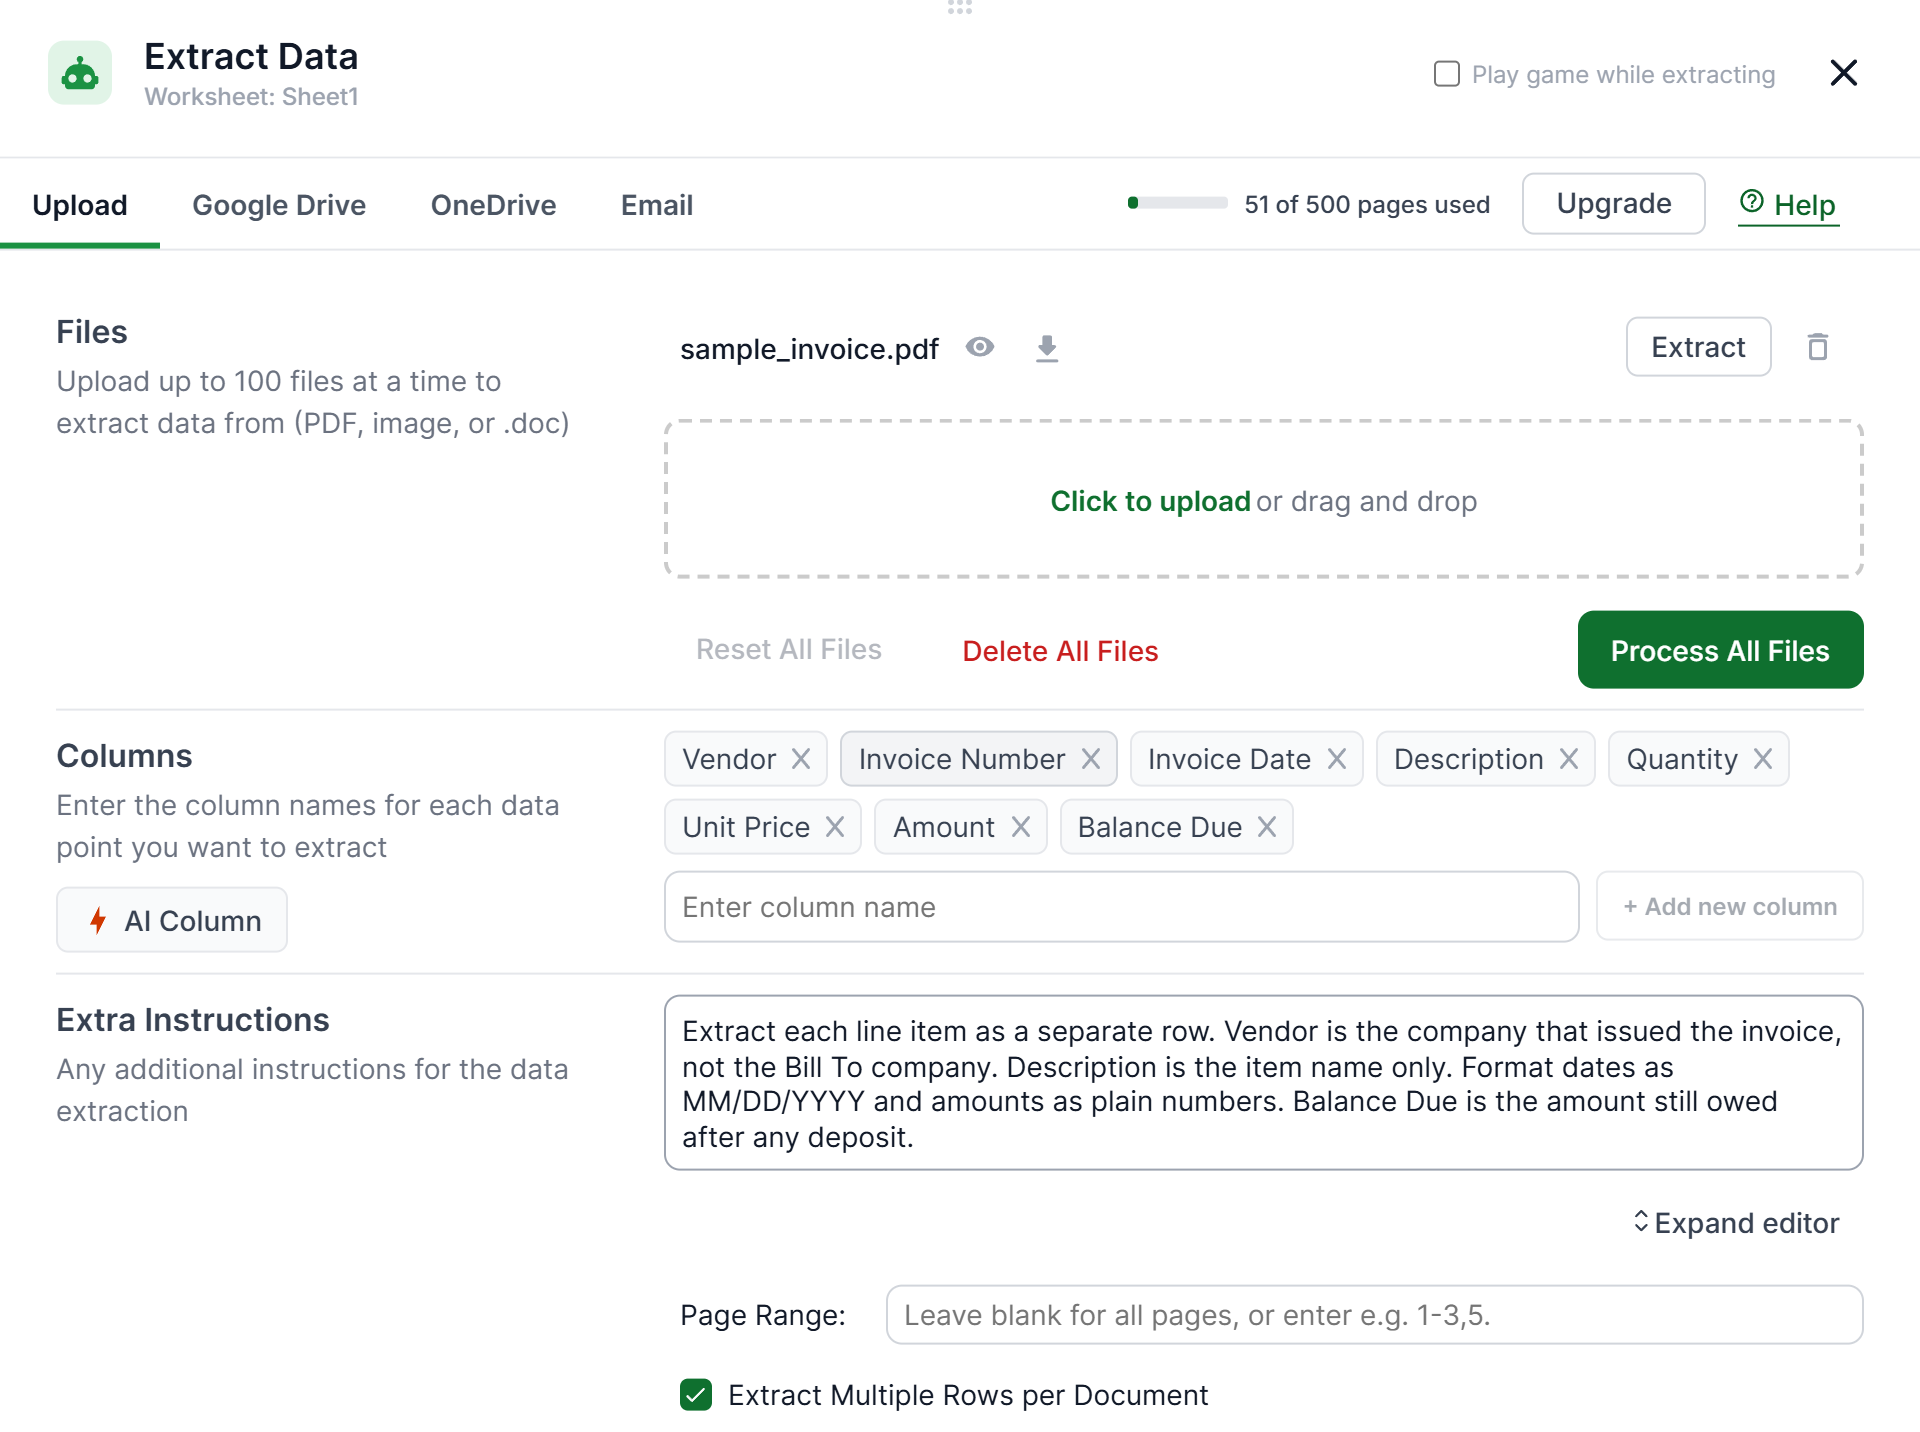Uncheck Extract Multiple Rows per Document
This screenshot has height=1432, width=1920.
(x=696, y=1395)
